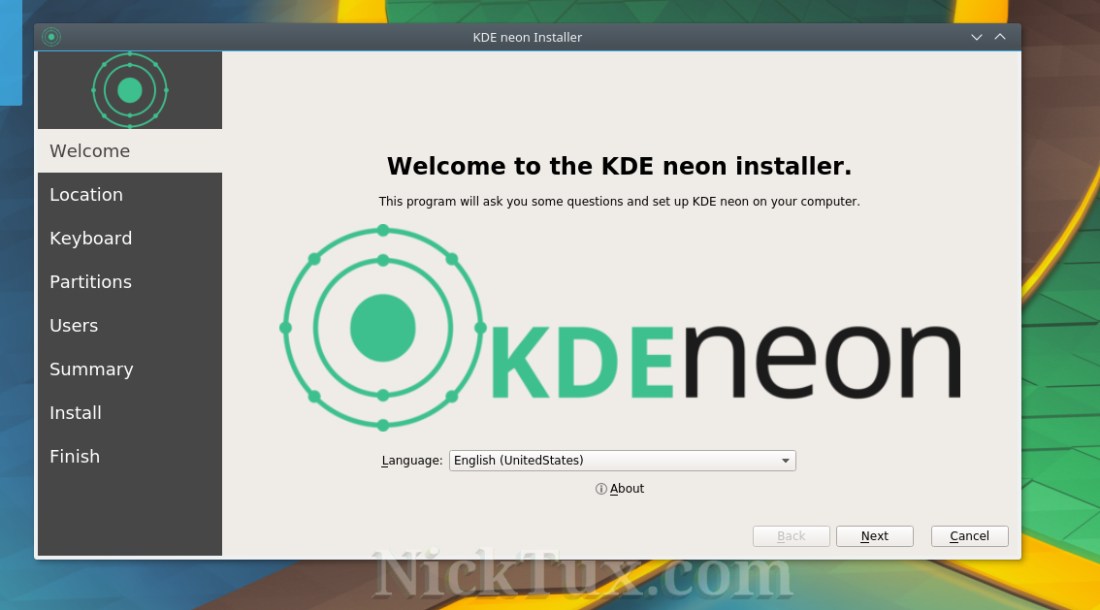Click the KDE neon logo above the sidebar

[x=129, y=91]
